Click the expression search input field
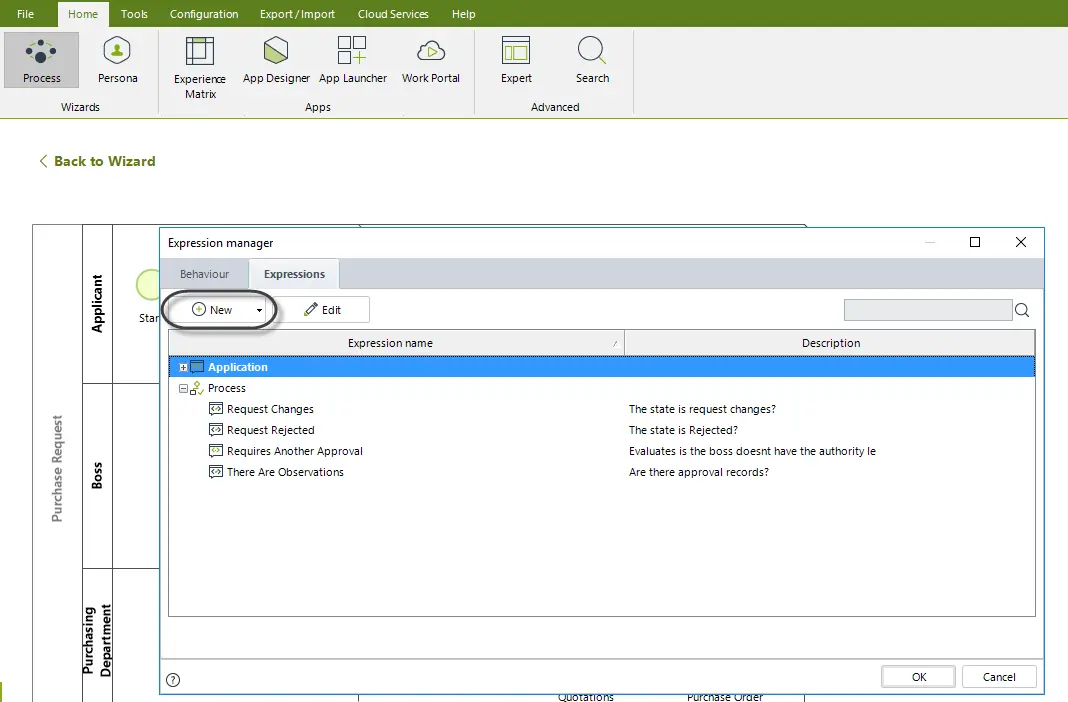 coord(928,310)
